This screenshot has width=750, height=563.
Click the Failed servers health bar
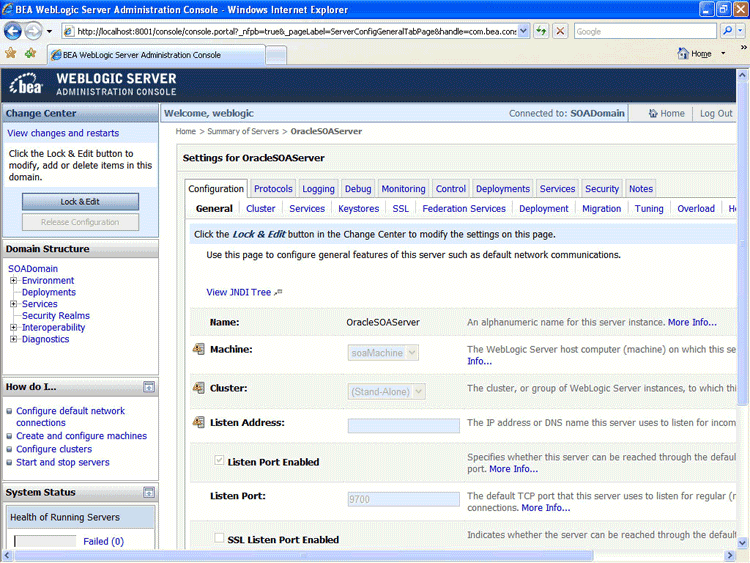[x=45, y=541]
